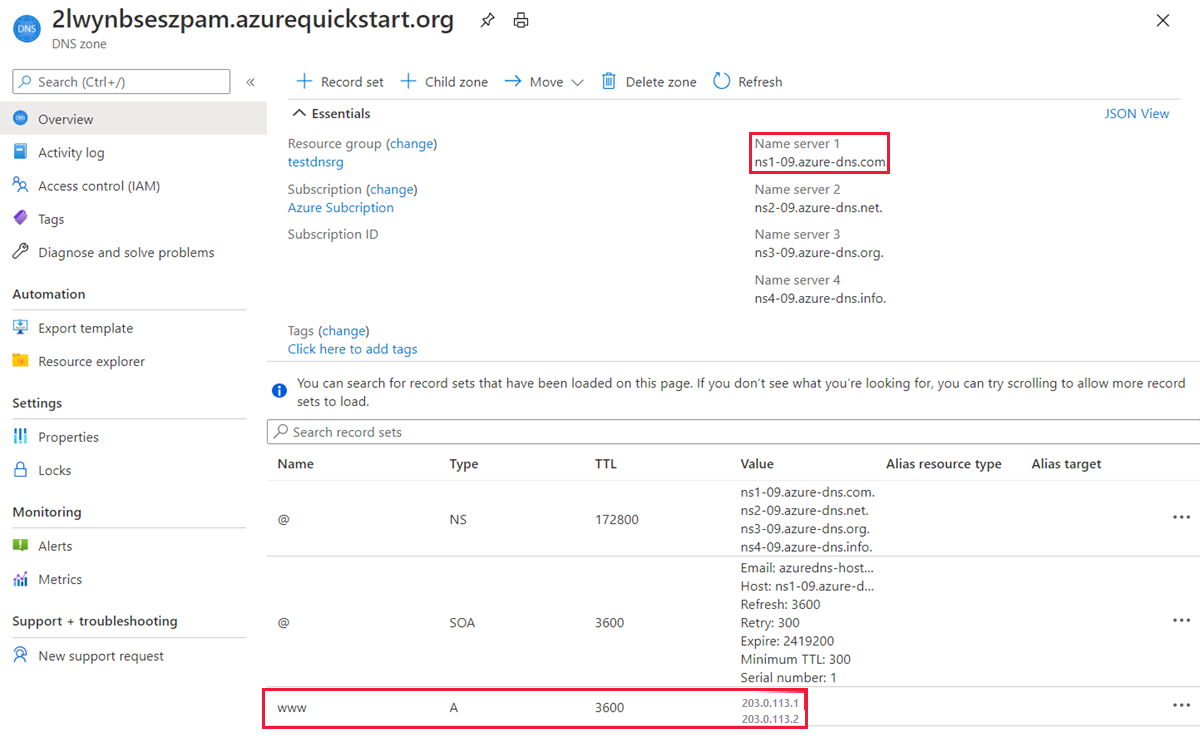Collapse the left navigation menu chevron
1200x744 pixels.
[x=250, y=82]
